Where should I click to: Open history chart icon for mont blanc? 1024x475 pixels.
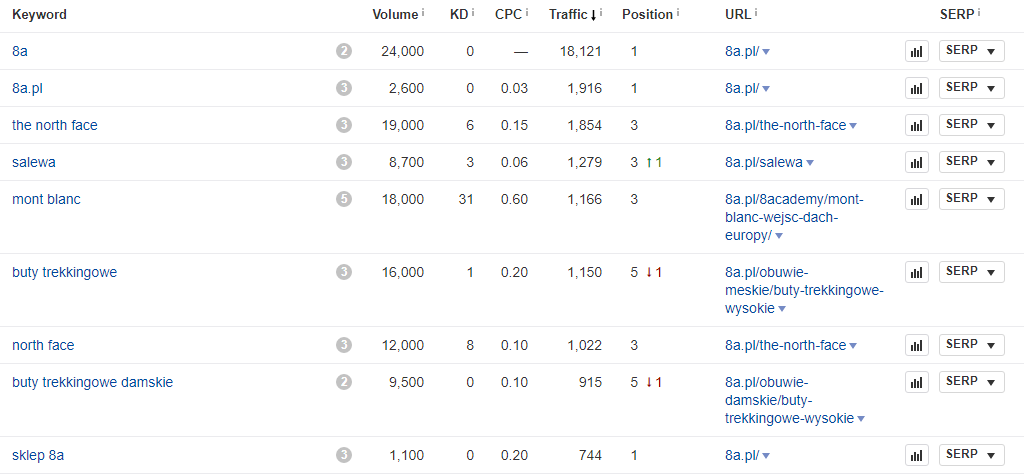click(917, 199)
